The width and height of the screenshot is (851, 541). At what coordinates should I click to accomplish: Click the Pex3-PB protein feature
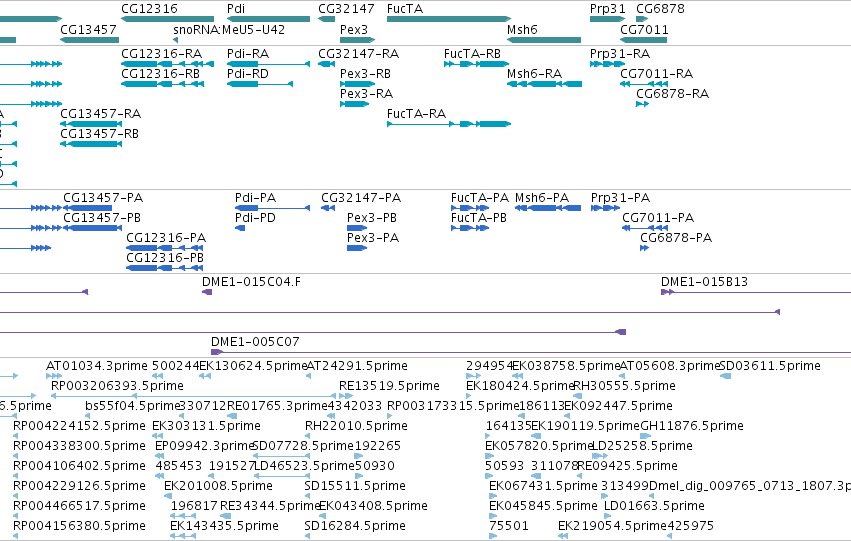coord(357,228)
